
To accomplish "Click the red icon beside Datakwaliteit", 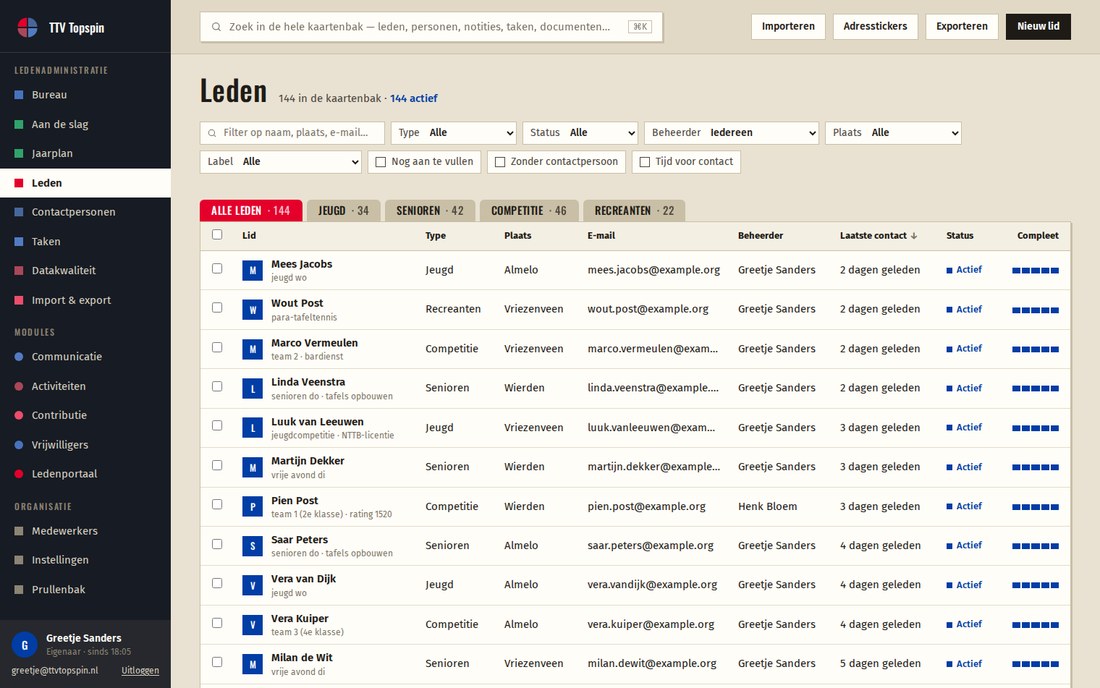I will click(x=19, y=270).
